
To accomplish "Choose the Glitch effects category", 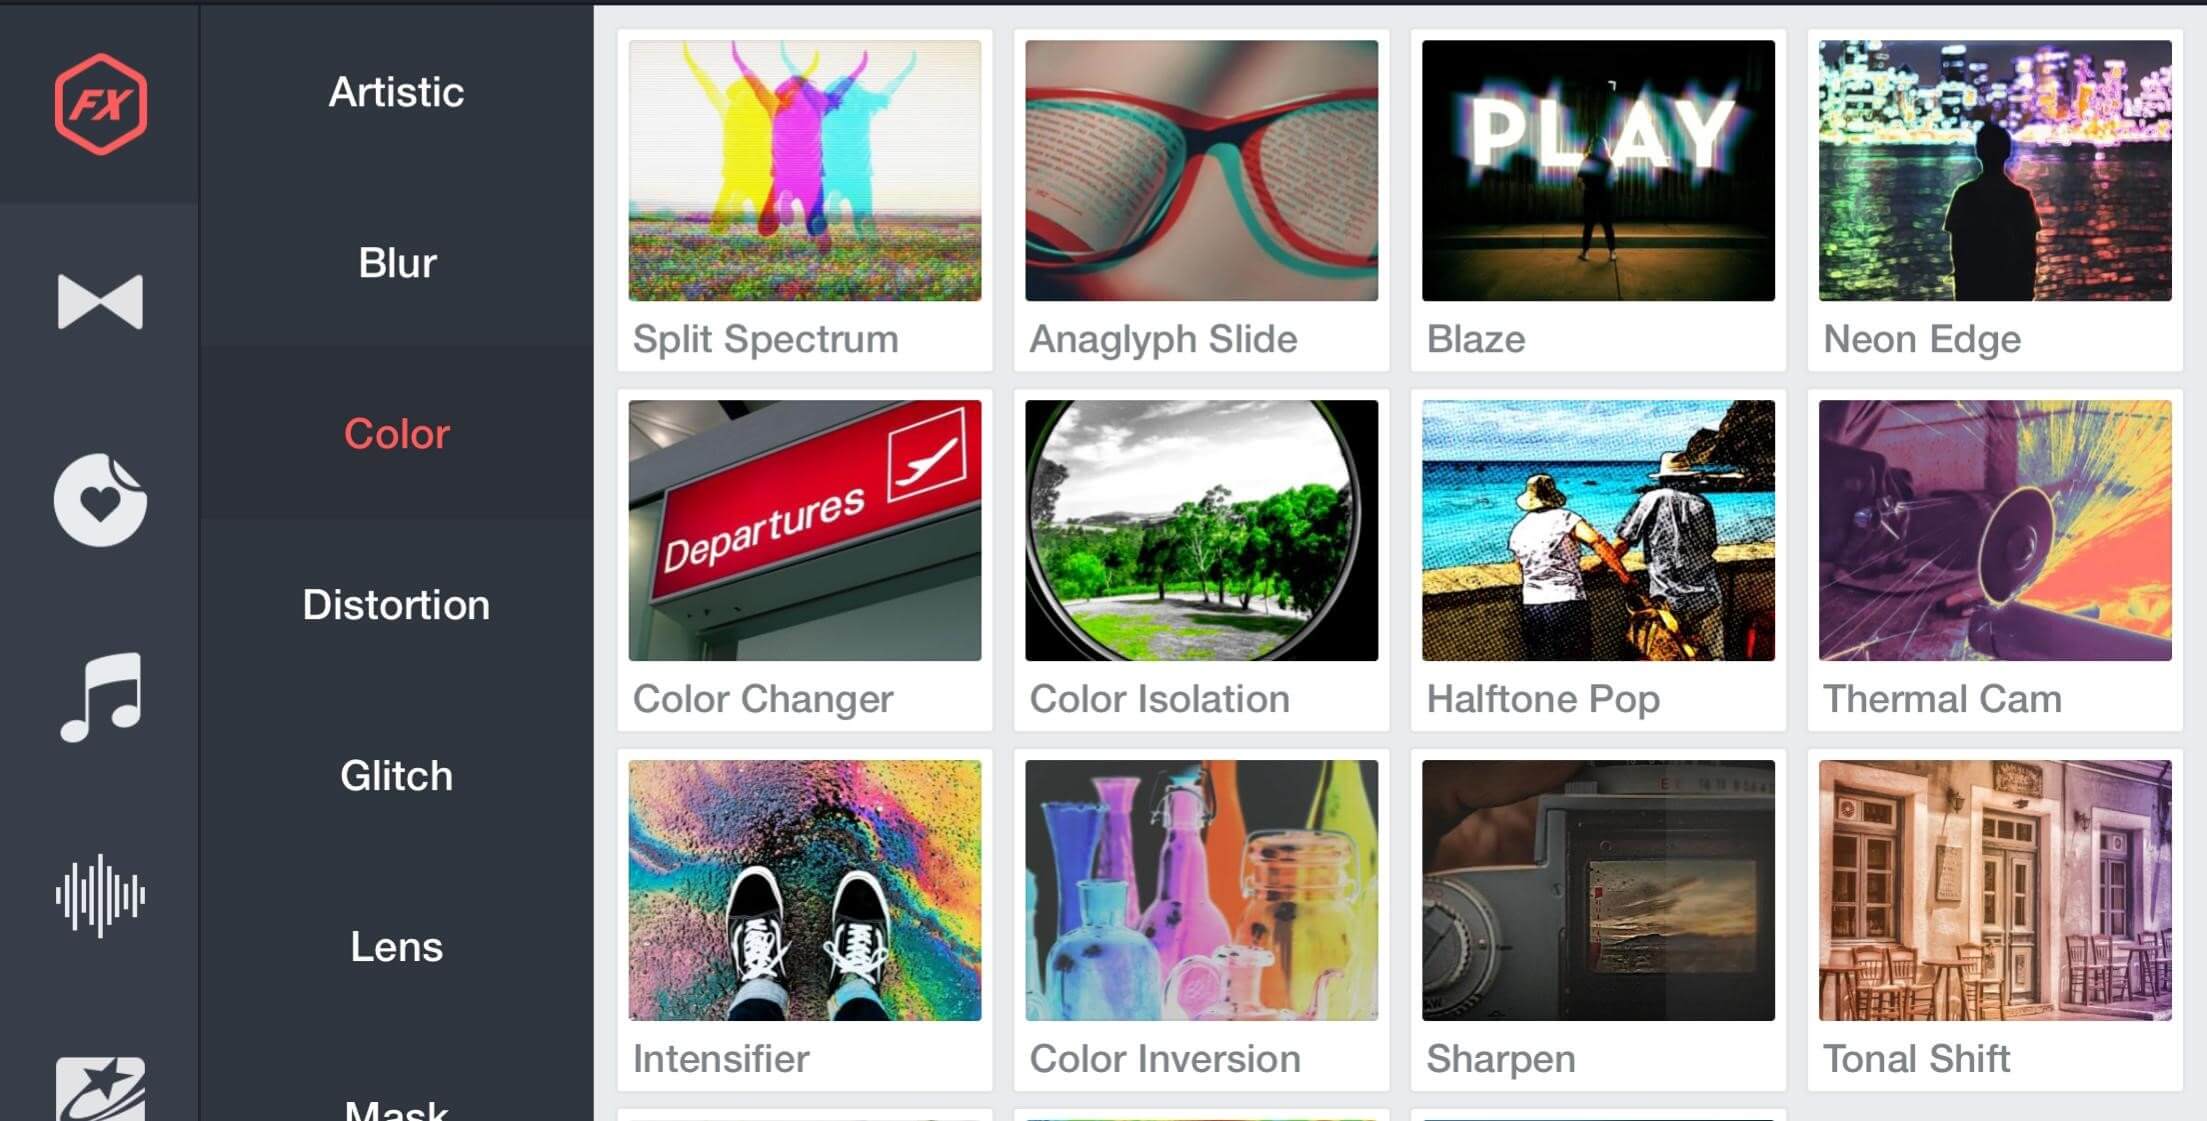I will pos(396,776).
